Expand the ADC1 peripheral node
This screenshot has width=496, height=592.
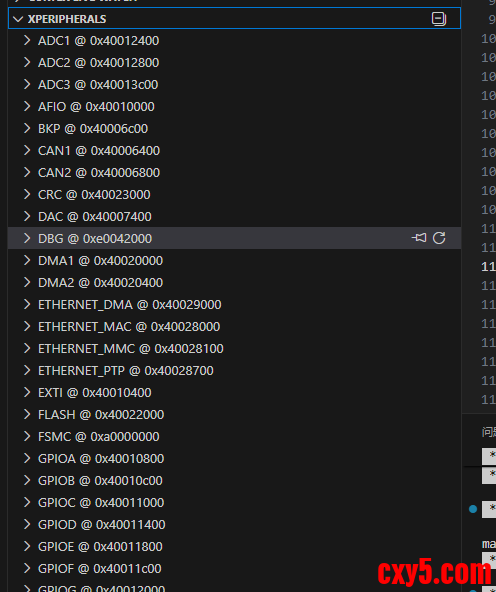[x=27, y=40]
